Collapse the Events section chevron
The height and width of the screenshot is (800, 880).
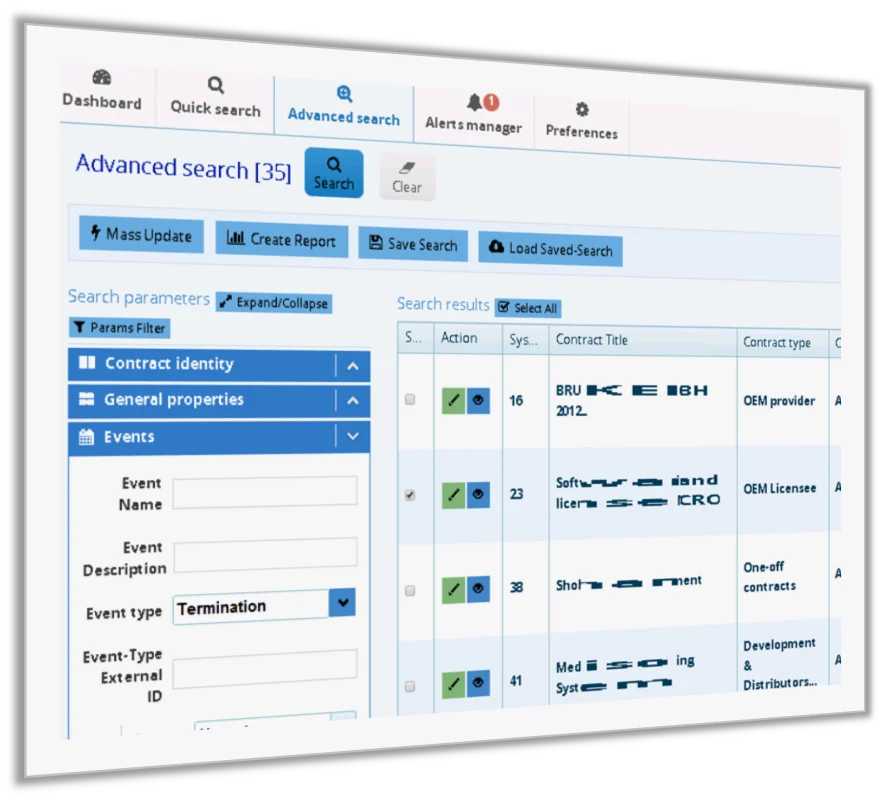coord(352,436)
